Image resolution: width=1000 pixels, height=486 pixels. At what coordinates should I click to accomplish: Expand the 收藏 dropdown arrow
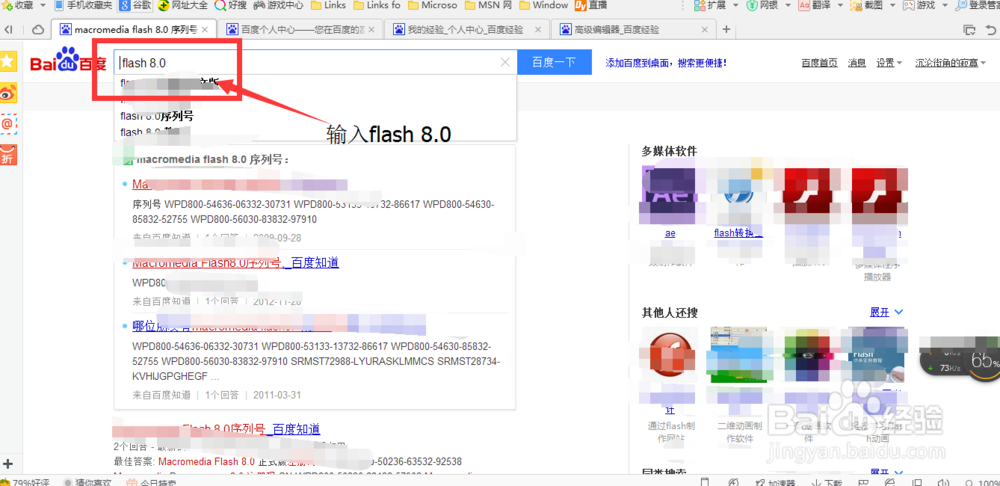(43, 5)
